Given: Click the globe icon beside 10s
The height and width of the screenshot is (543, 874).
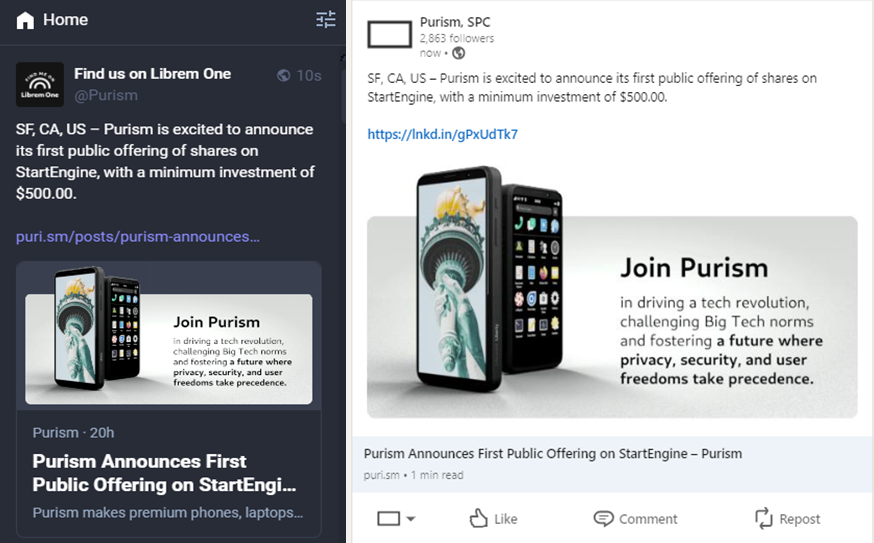Looking at the screenshot, I should coord(284,75).
